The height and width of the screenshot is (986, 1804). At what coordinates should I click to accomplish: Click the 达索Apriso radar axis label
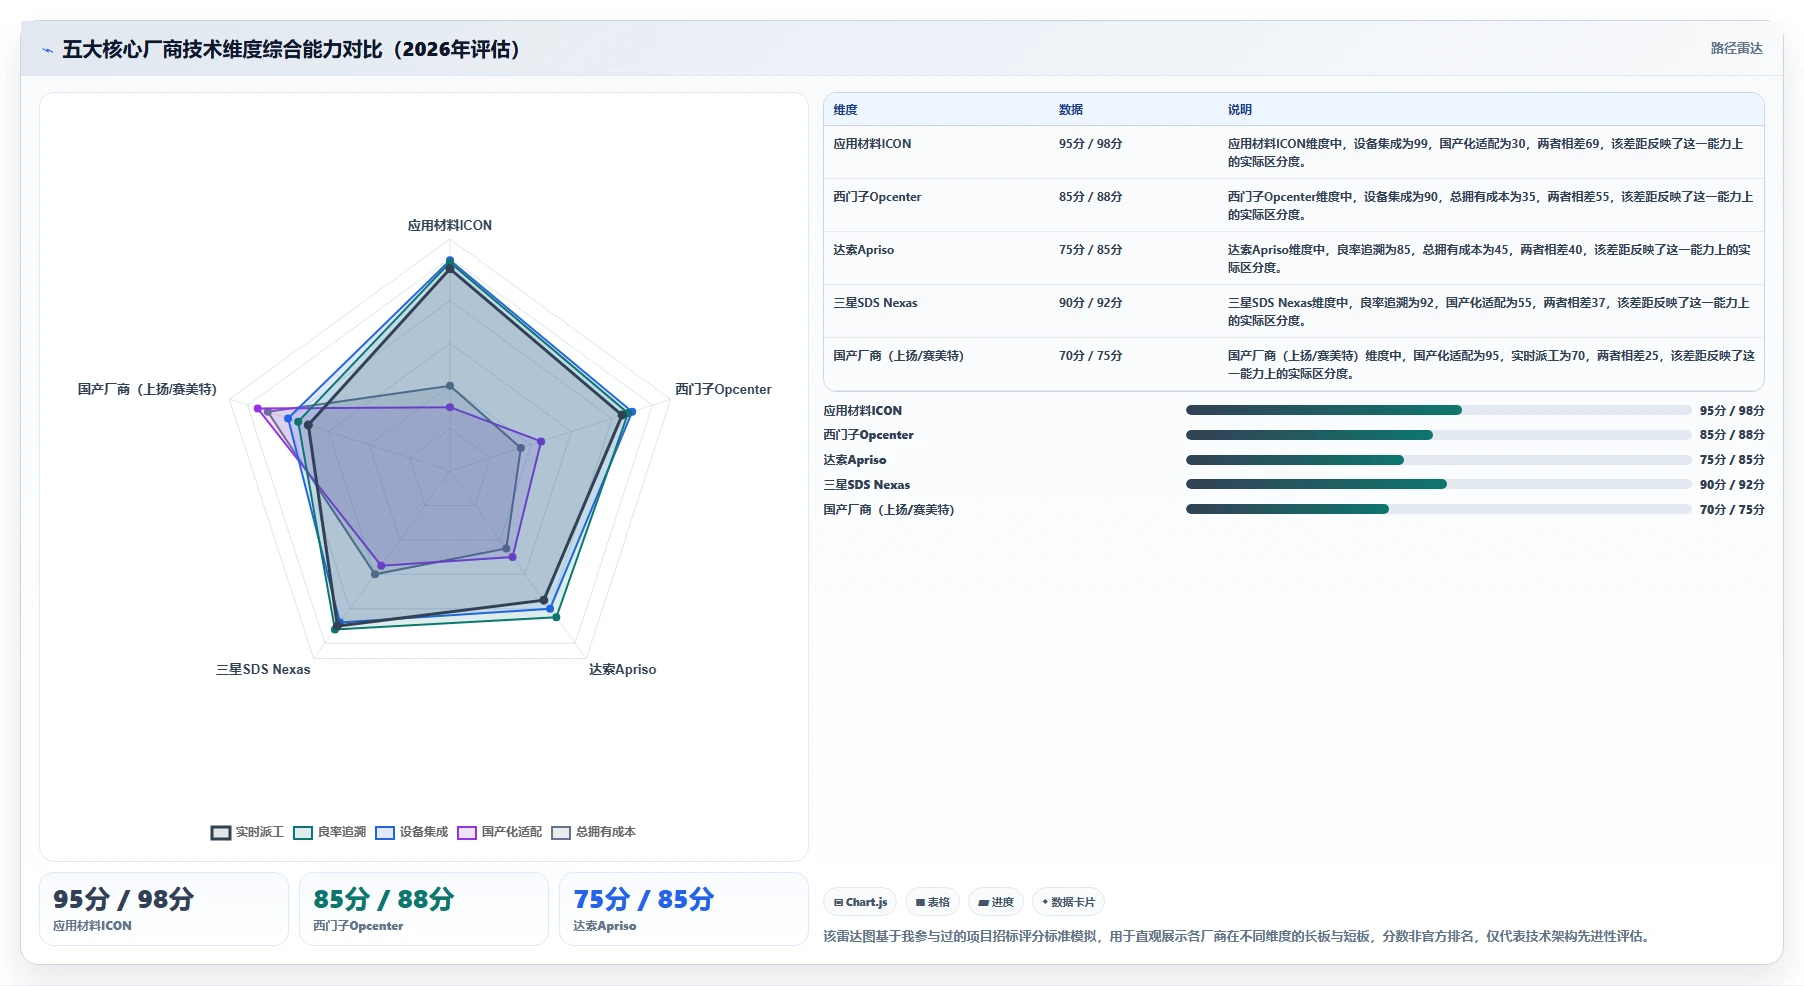(x=622, y=670)
